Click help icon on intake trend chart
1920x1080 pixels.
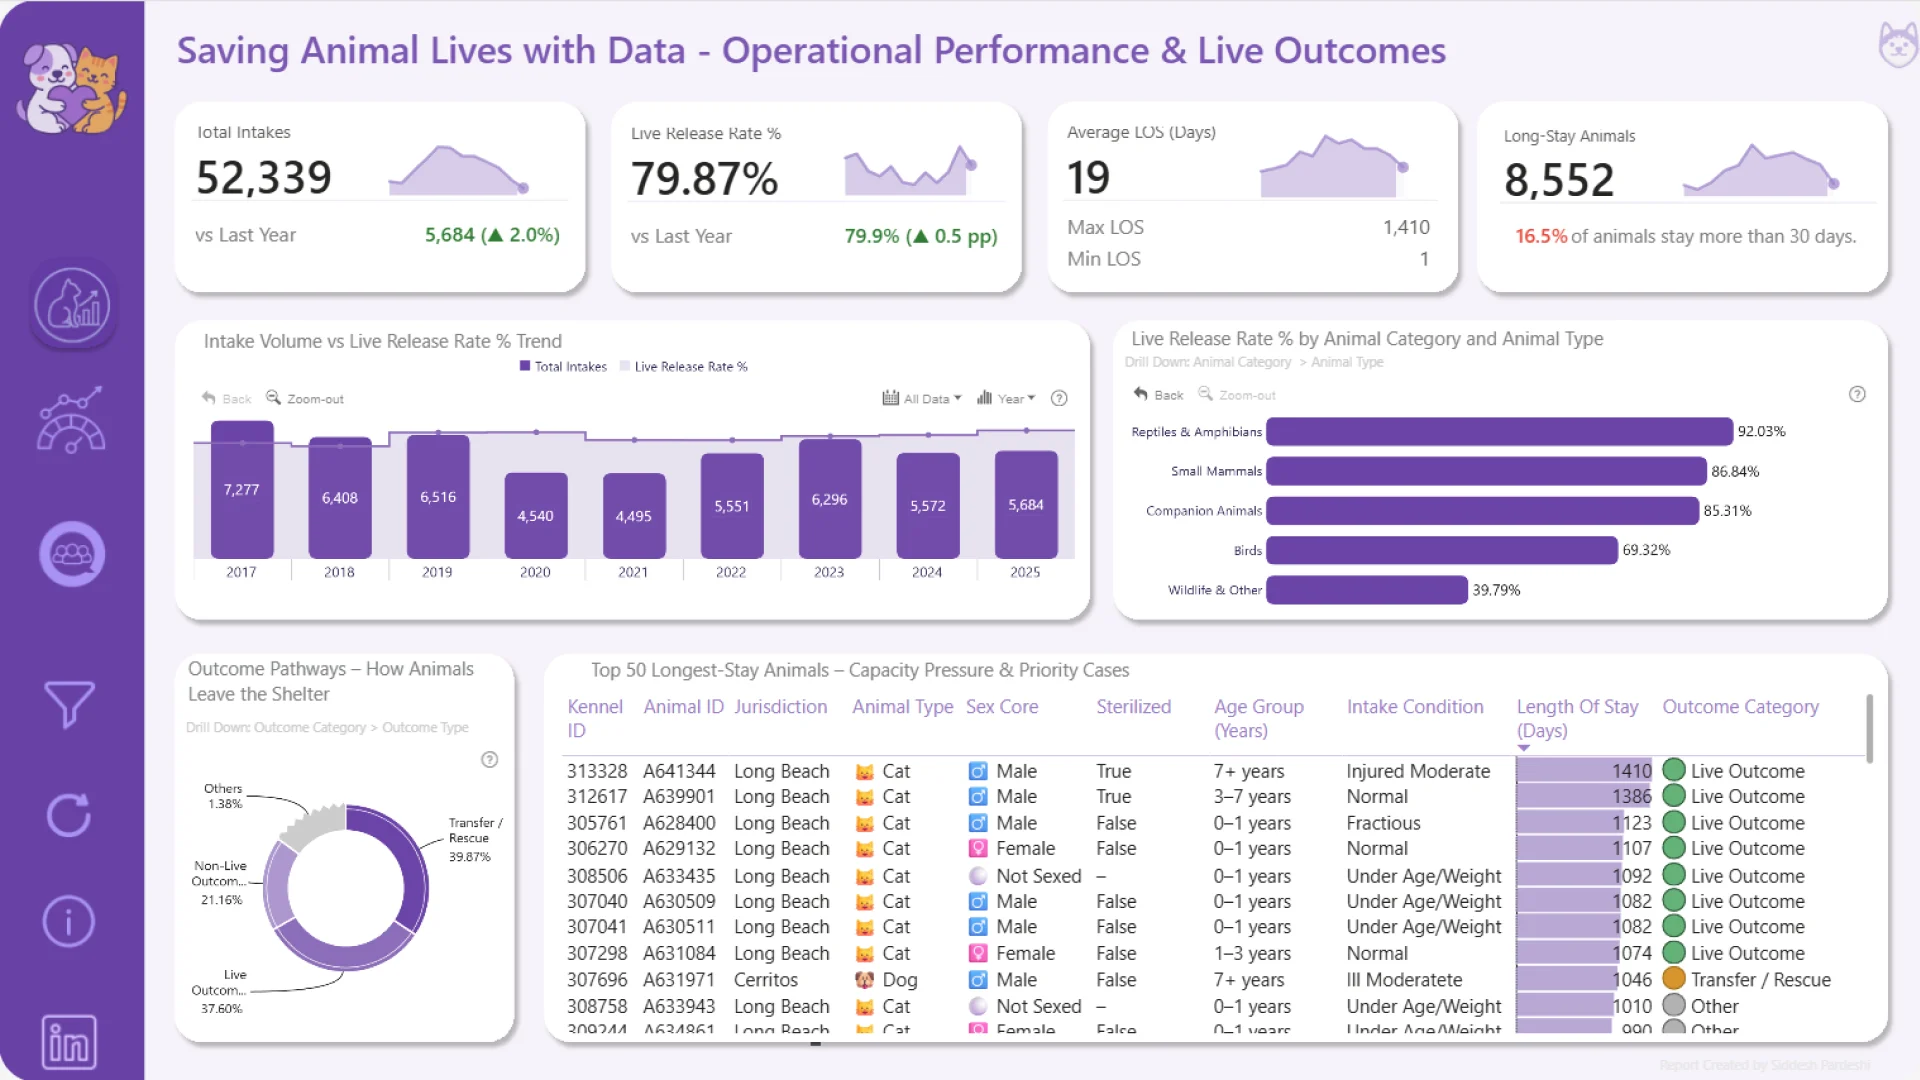1059,398
